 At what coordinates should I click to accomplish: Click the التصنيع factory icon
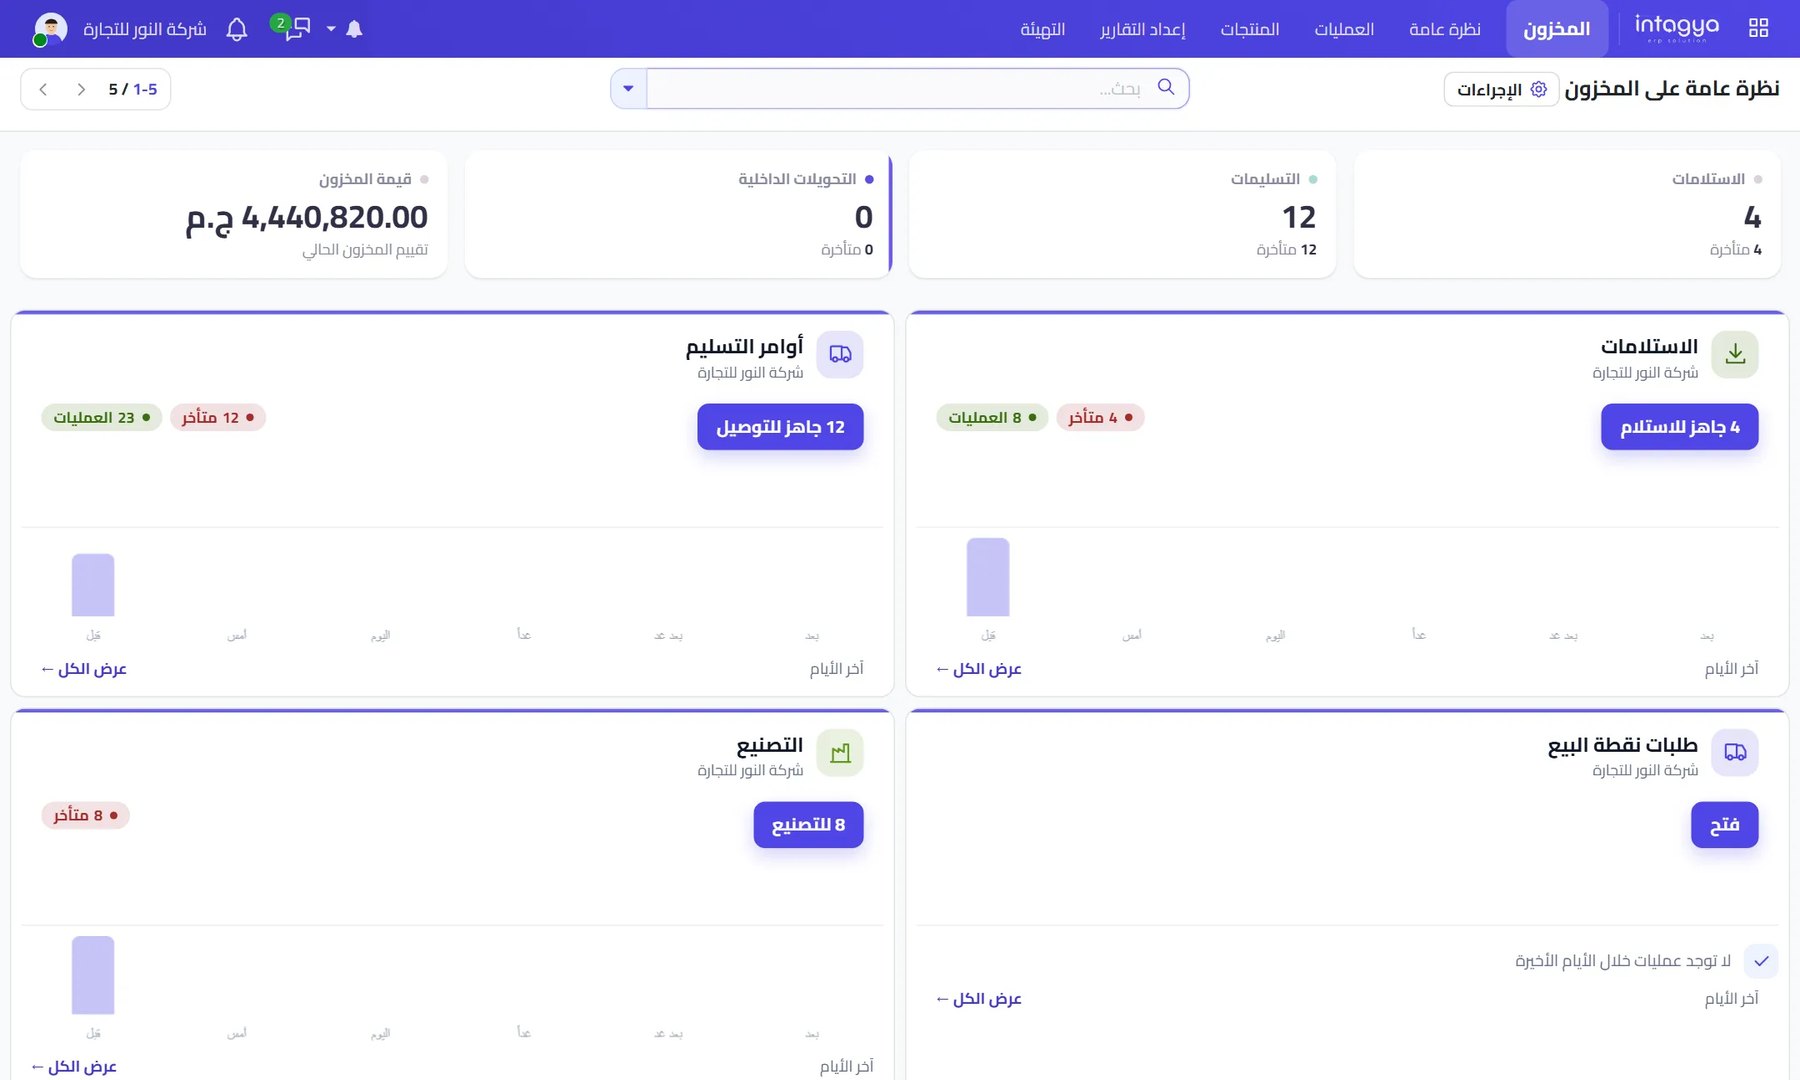(840, 752)
